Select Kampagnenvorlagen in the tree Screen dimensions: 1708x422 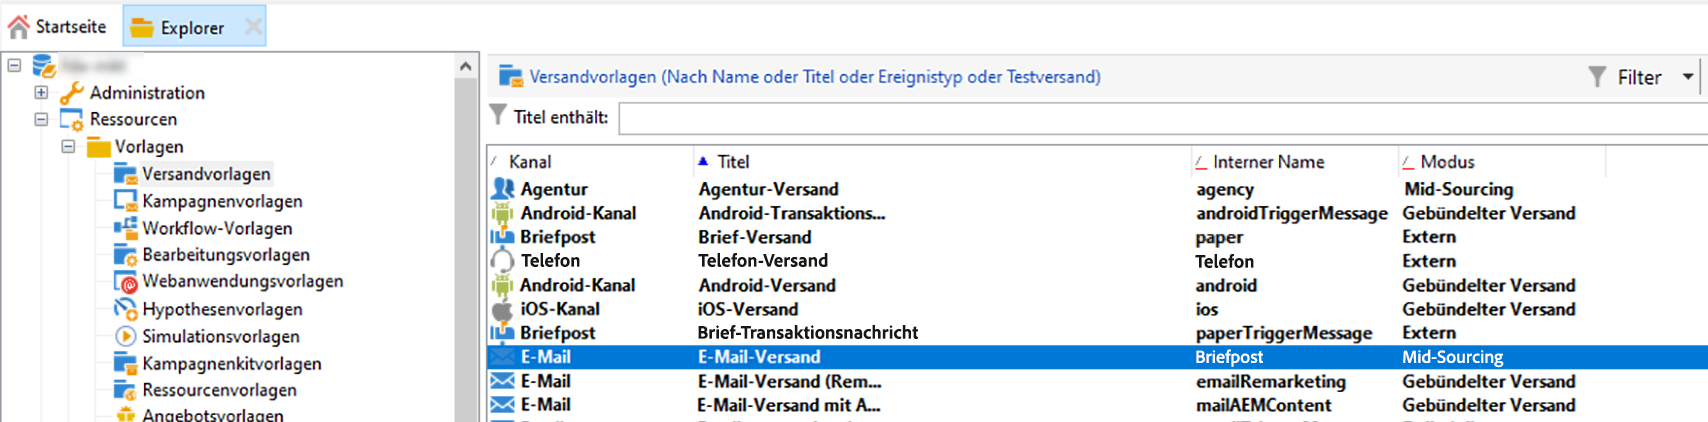point(221,201)
